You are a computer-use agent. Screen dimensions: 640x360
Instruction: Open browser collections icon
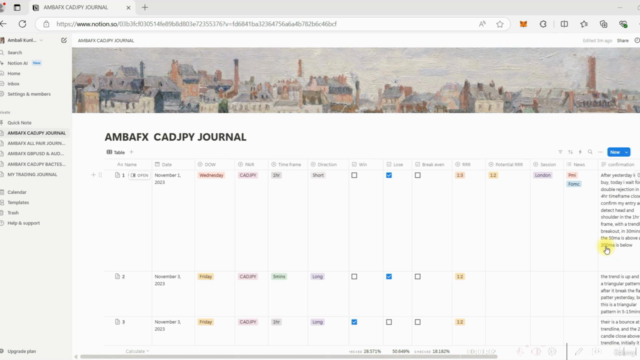(x=603, y=24)
